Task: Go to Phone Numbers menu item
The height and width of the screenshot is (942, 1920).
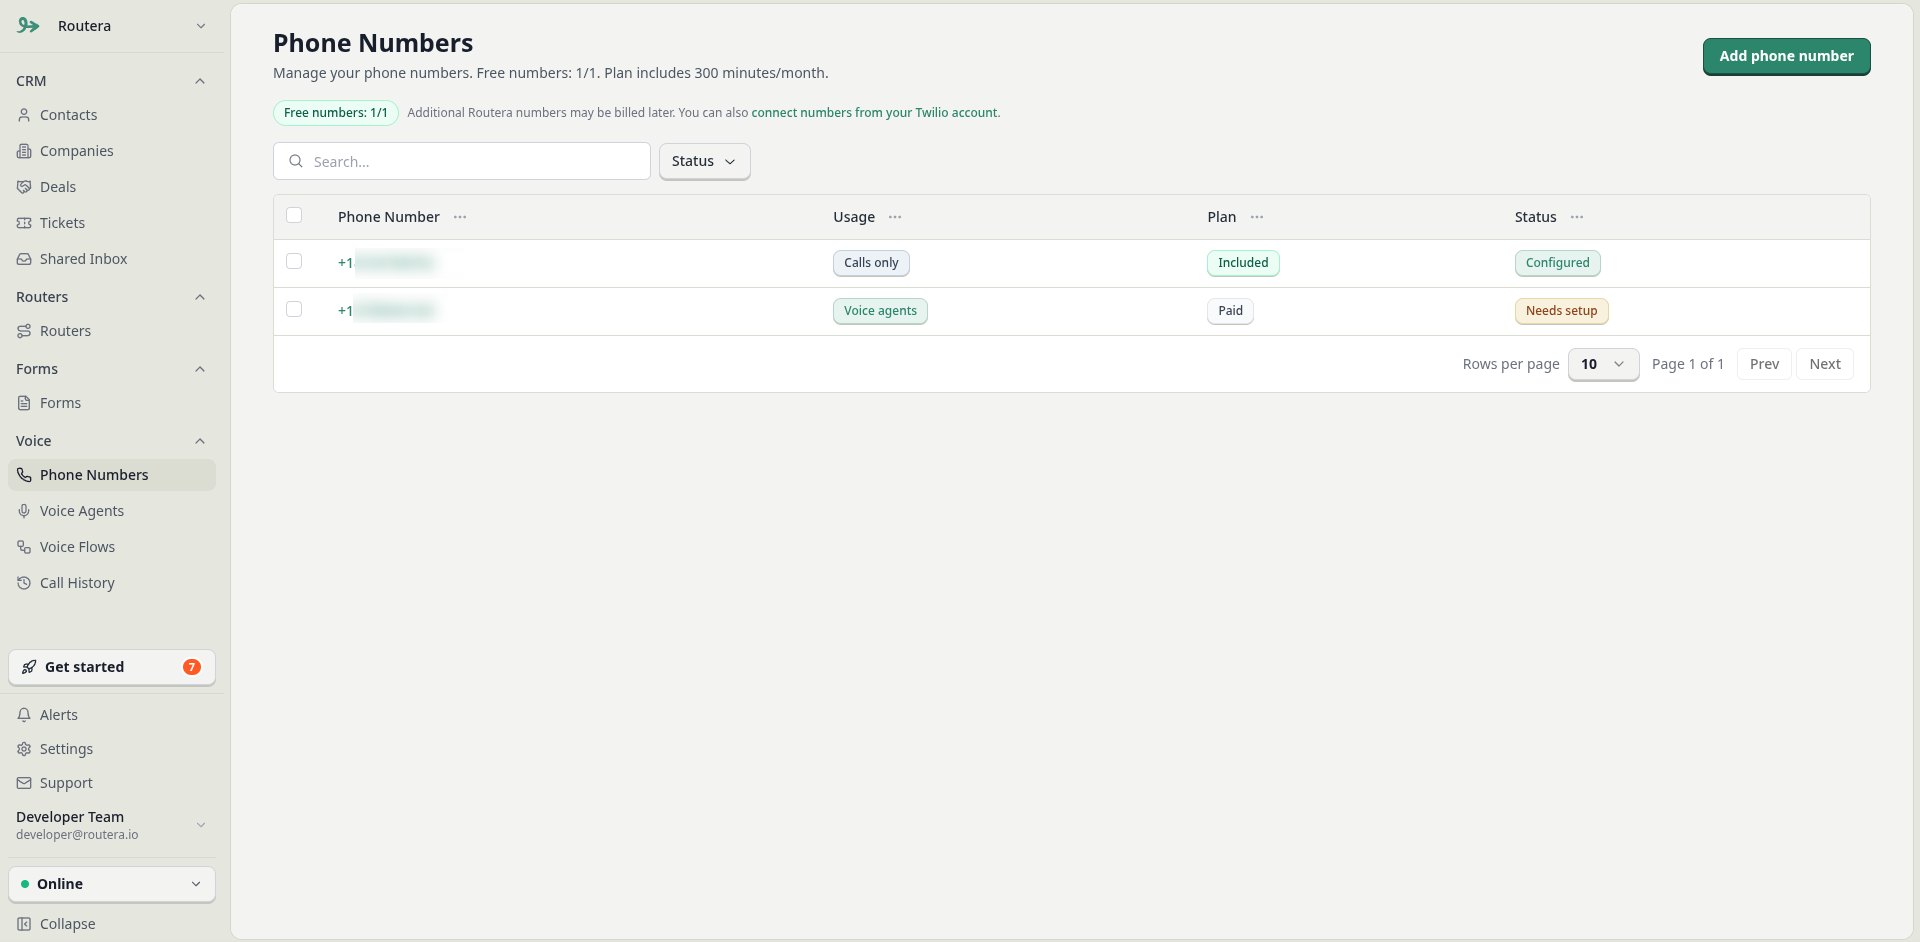Action: (x=112, y=475)
